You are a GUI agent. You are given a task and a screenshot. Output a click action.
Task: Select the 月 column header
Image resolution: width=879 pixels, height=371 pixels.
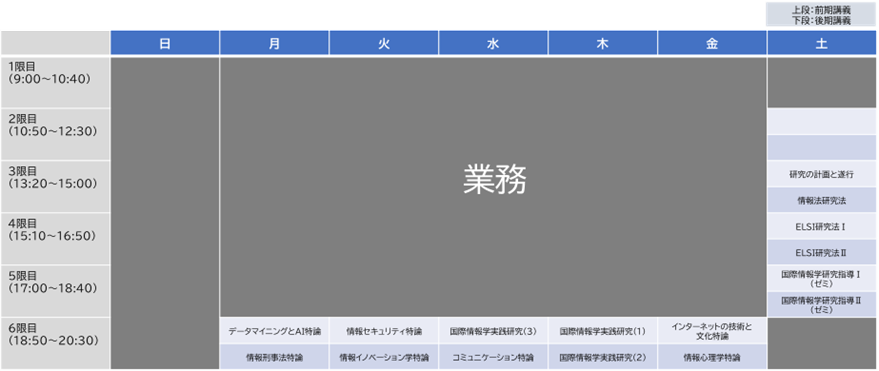tap(274, 43)
